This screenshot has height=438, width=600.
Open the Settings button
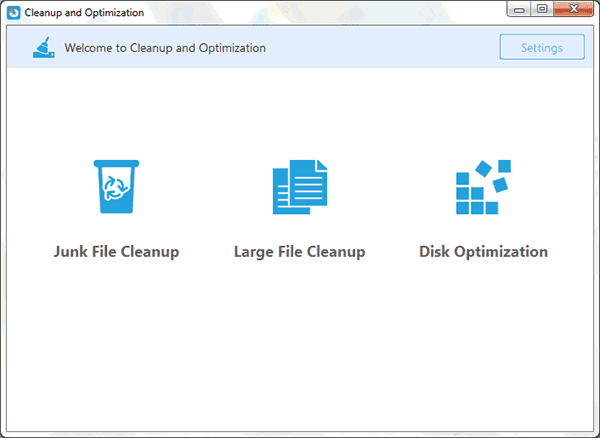coord(542,47)
